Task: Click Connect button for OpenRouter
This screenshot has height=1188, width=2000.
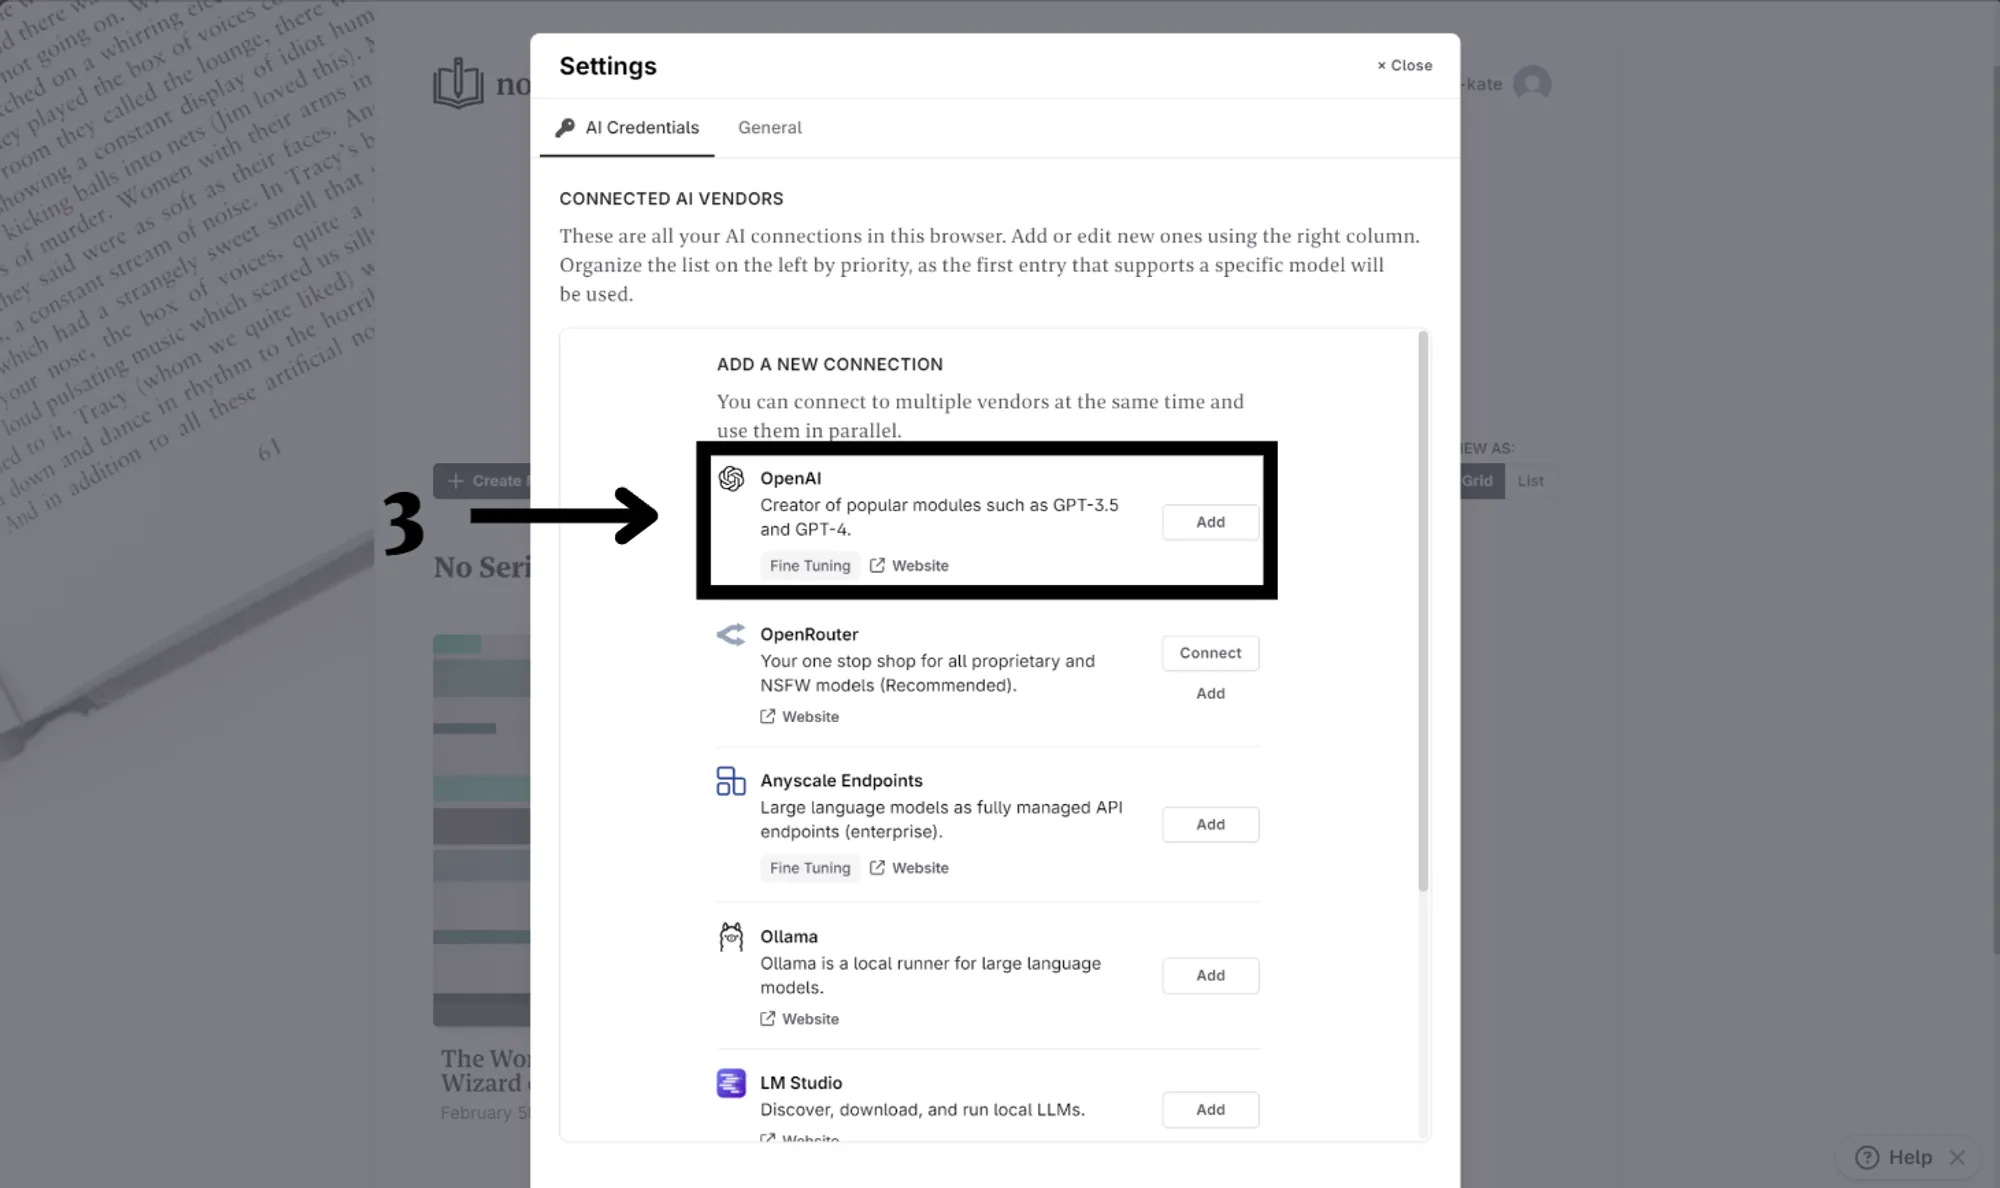Action: click(x=1209, y=652)
